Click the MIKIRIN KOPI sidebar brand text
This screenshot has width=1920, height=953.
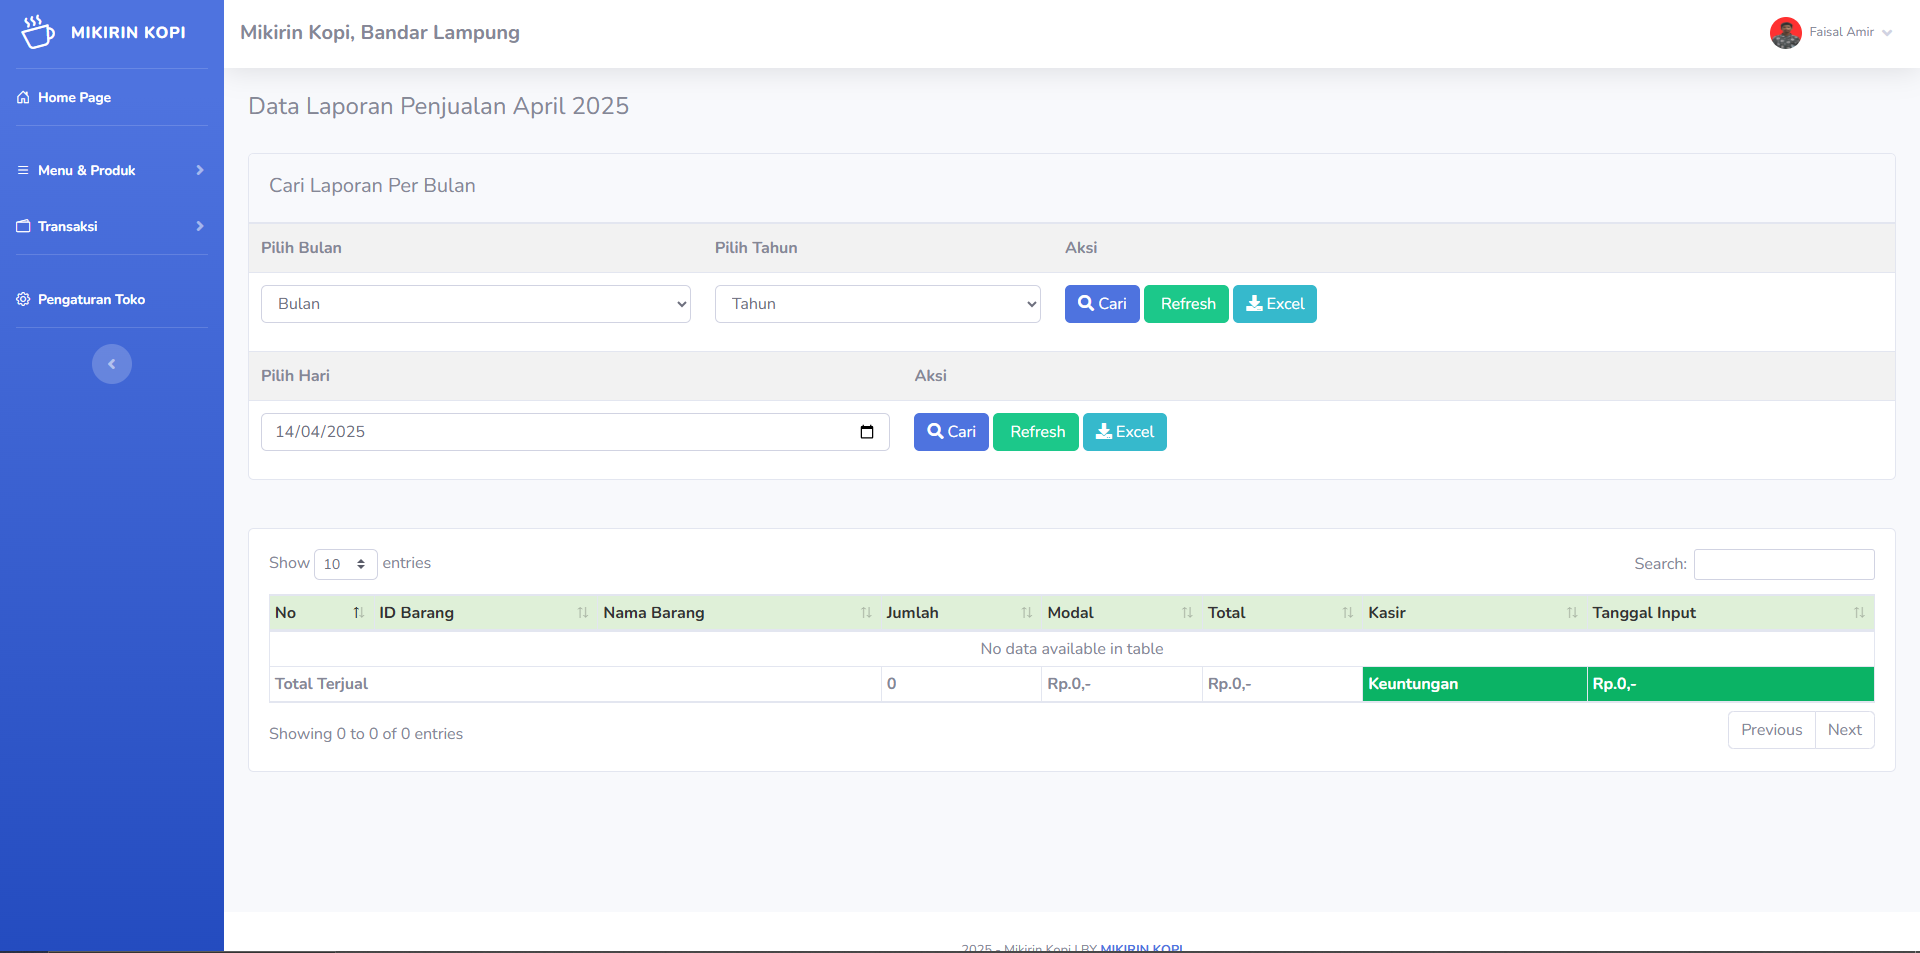point(128,32)
